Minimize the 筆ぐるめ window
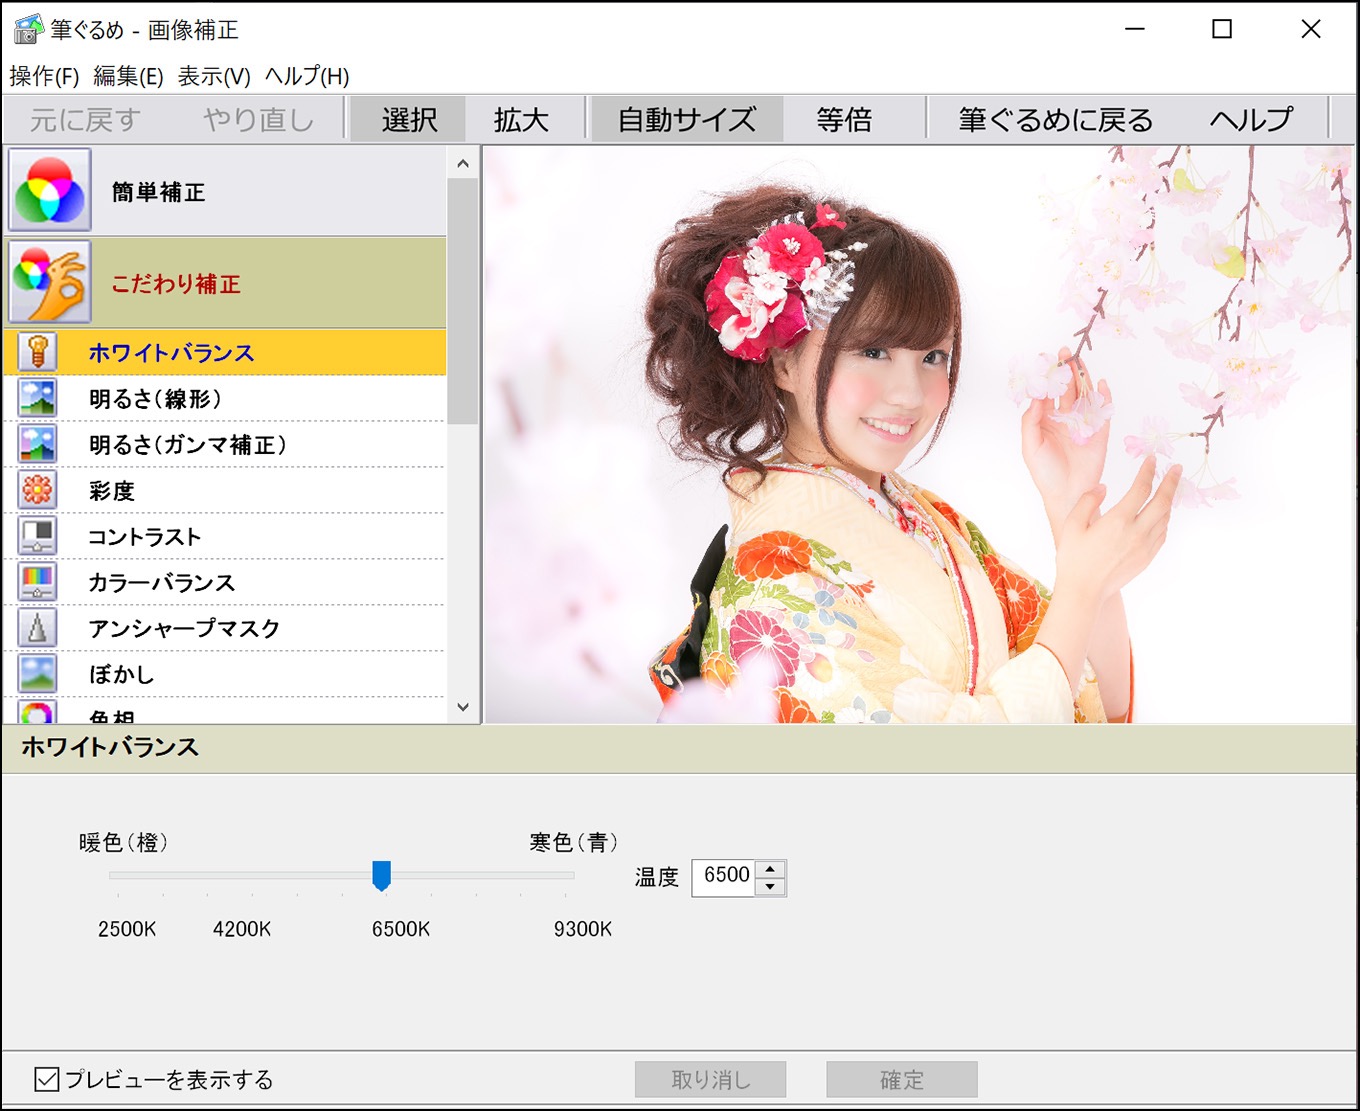 pyautogui.click(x=1134, y=29)
